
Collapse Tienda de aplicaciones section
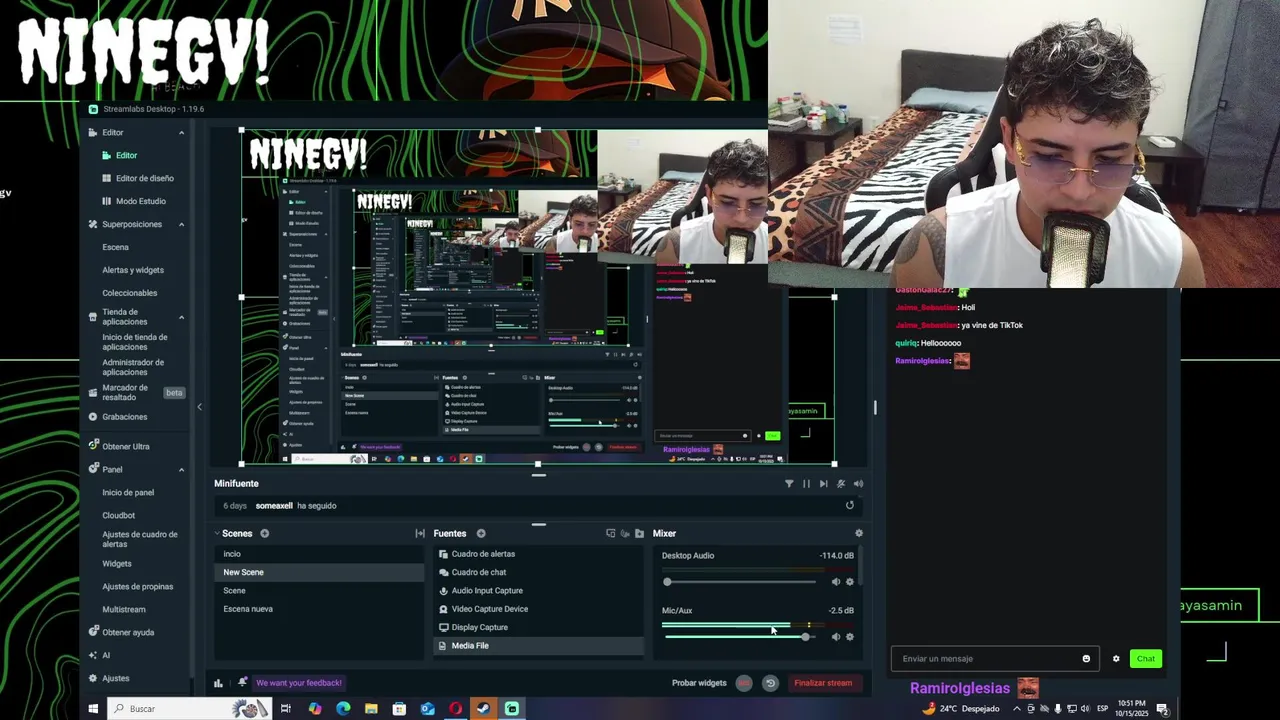(181, 317)
